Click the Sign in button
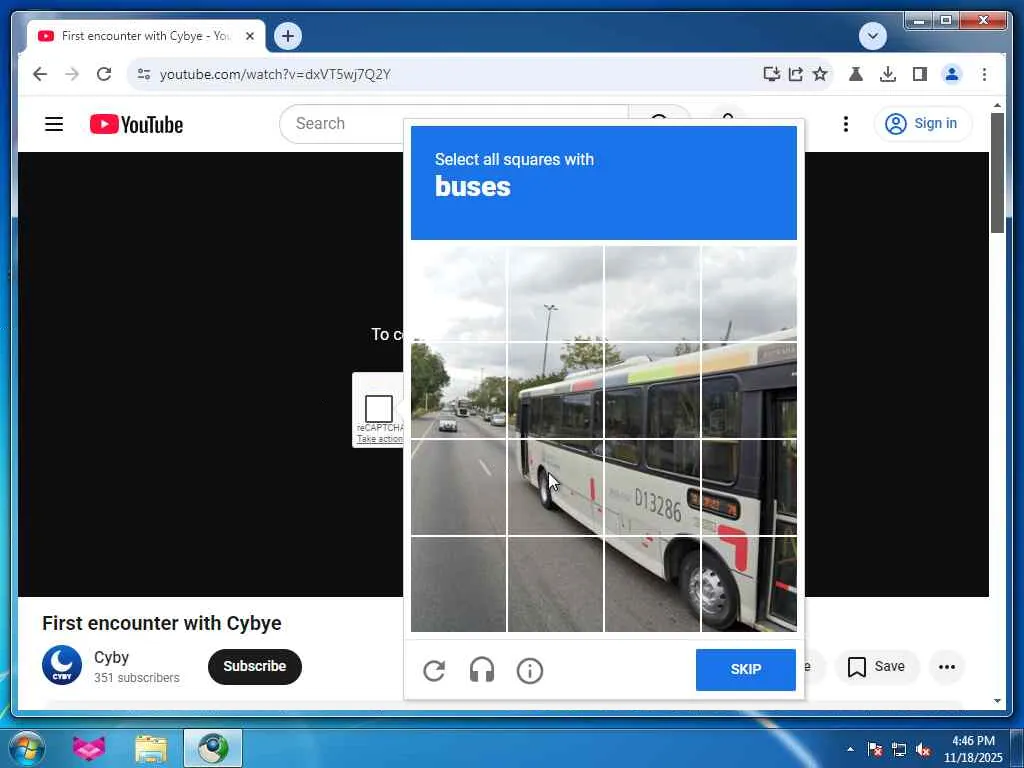 pyautogui.click(x=922, y=123)
